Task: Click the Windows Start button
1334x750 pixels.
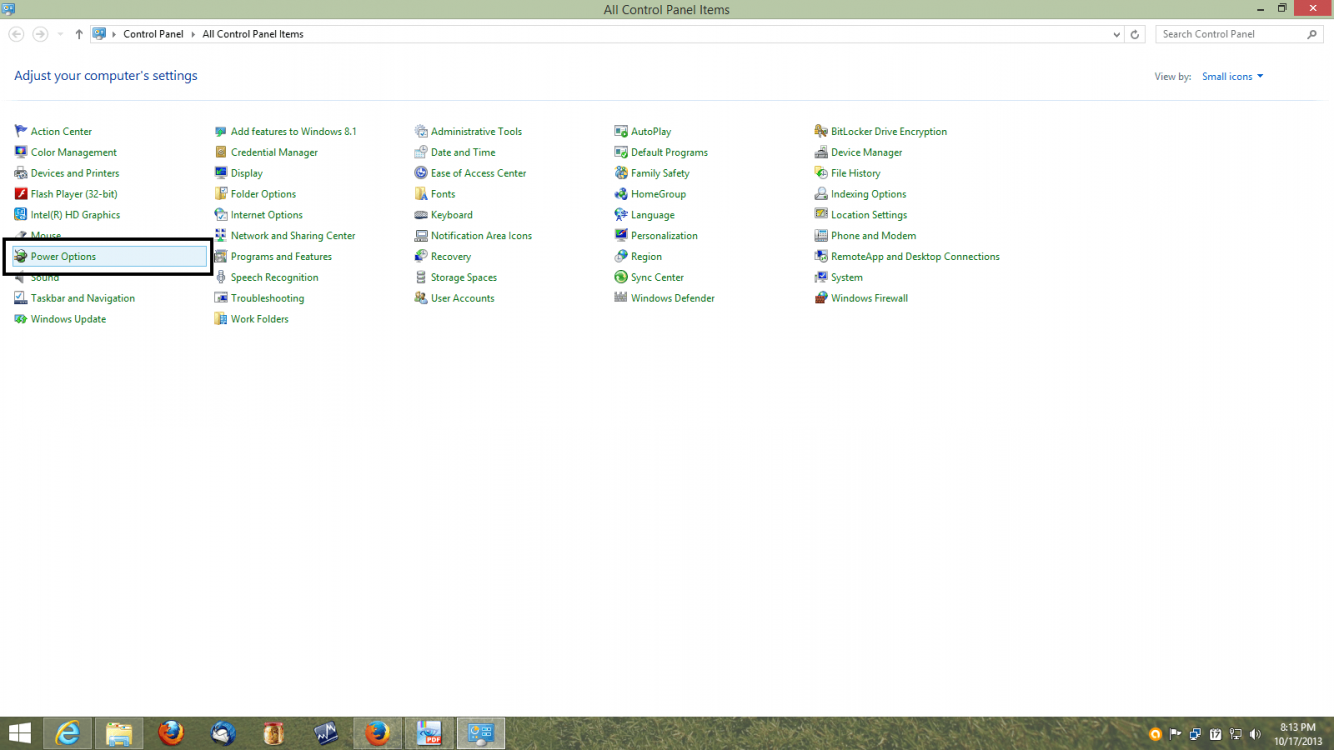Action: pyautogui.click(x=19, y=734)
